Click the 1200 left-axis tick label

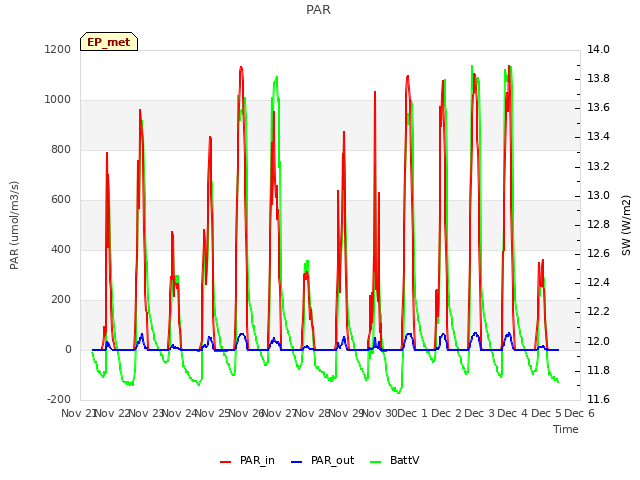[58, 49]
